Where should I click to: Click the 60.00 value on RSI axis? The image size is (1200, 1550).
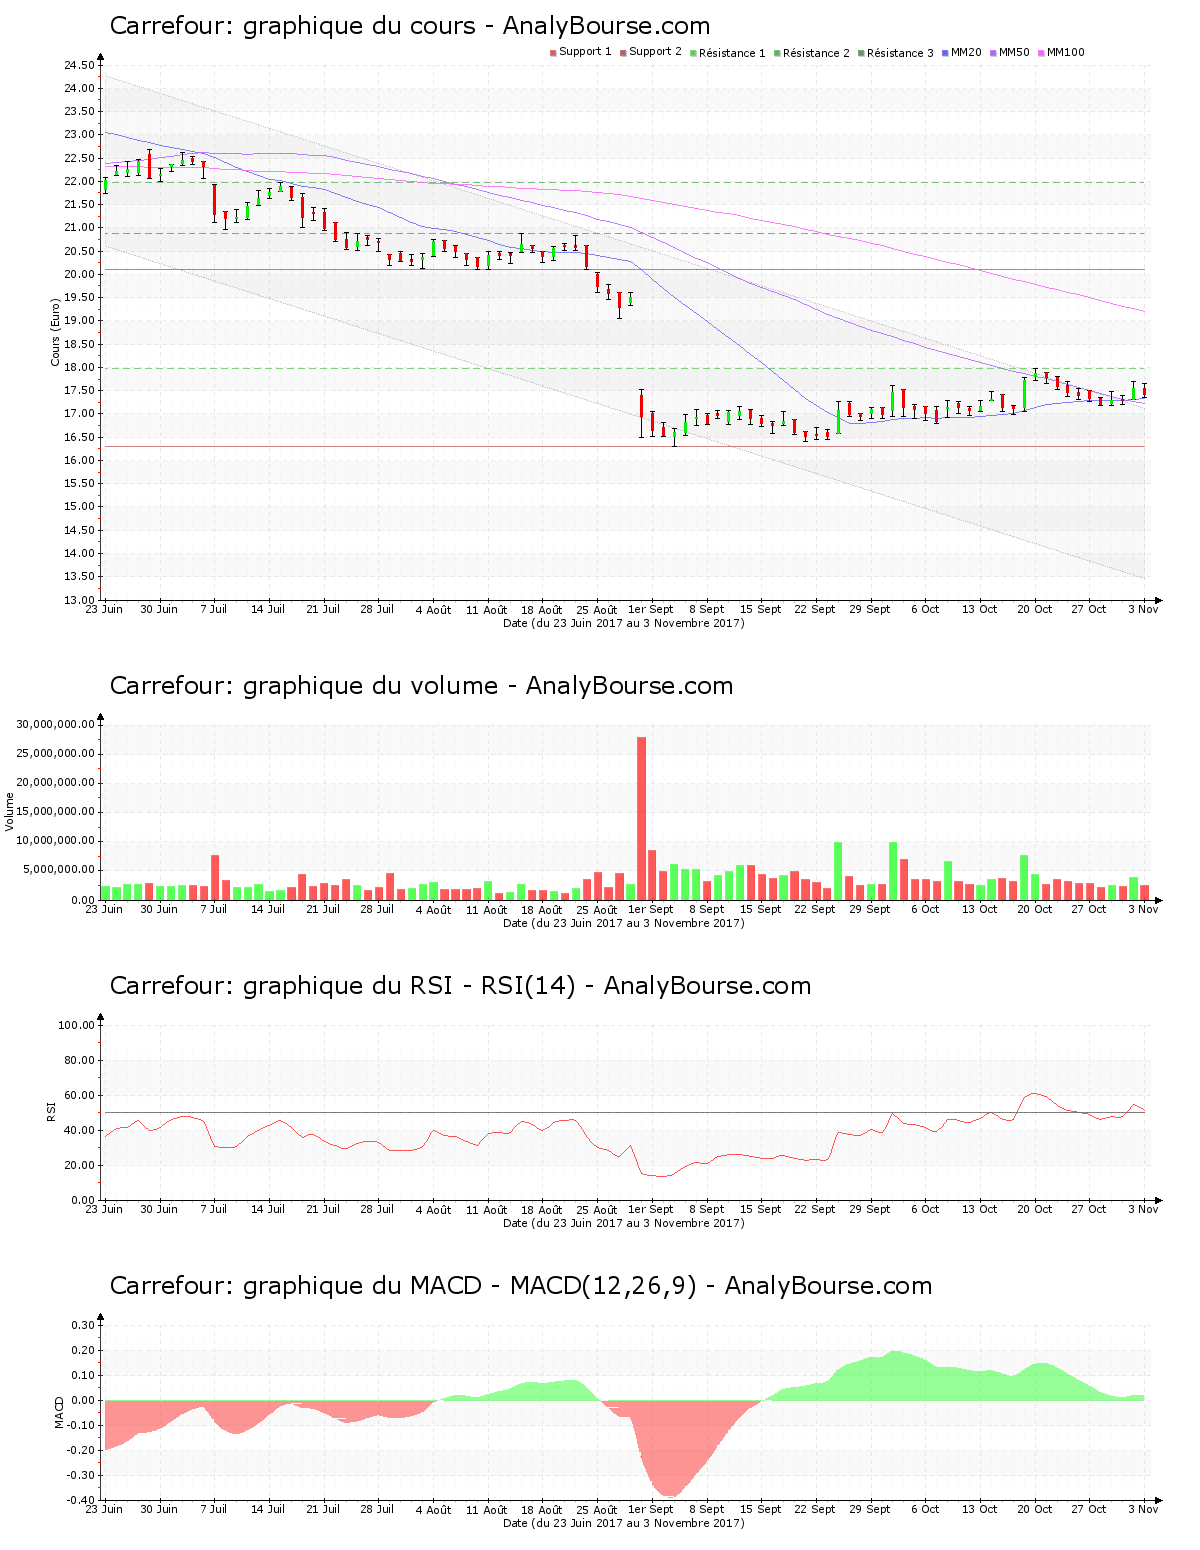coord(80,1096)
